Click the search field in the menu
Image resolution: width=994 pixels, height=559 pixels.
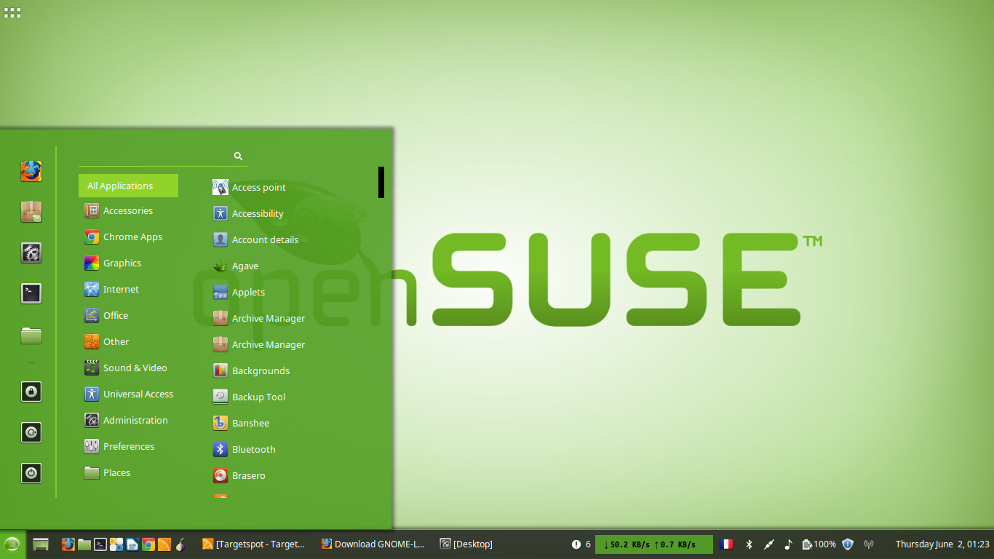(162, 156)
